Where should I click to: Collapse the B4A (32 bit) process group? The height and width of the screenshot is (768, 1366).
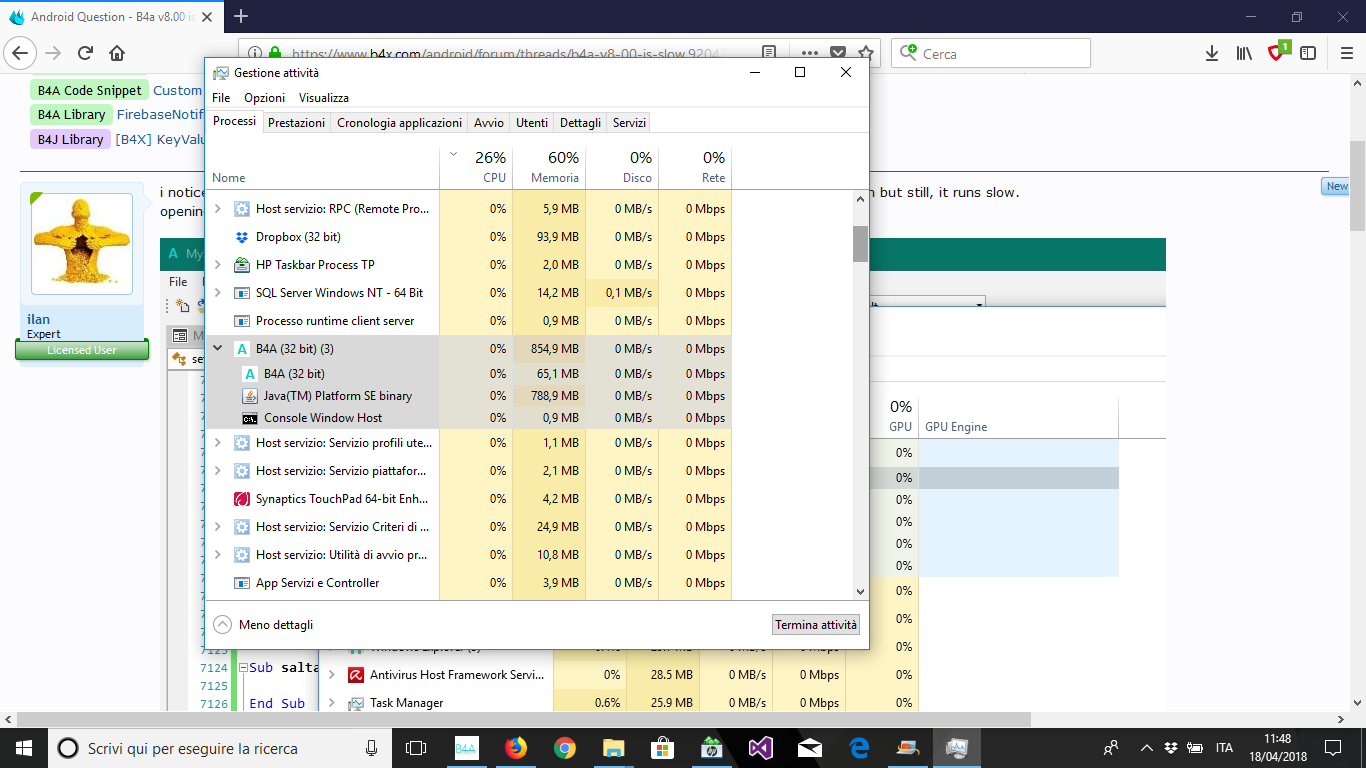218,348
